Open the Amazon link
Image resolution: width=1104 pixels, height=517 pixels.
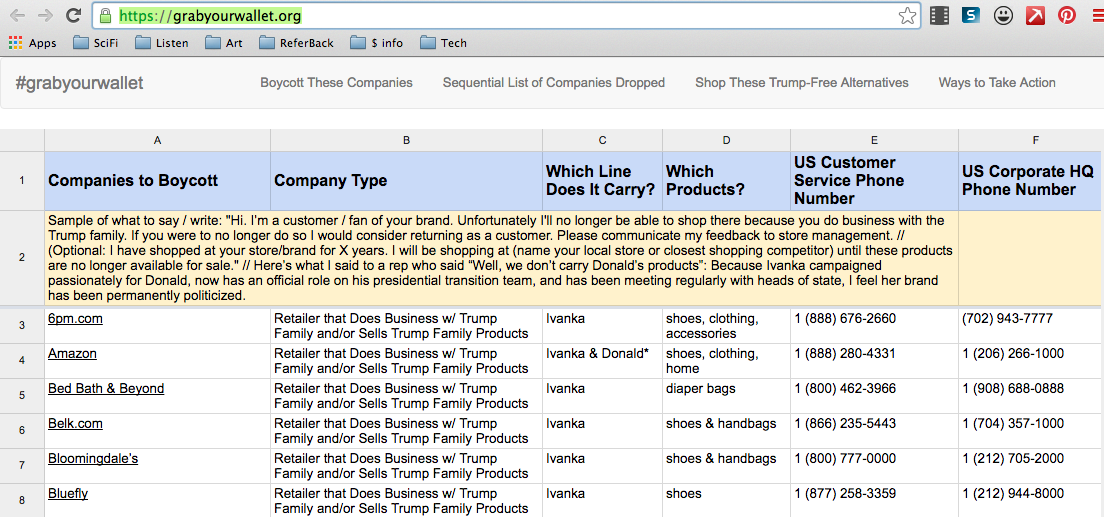tap(73, 354)
